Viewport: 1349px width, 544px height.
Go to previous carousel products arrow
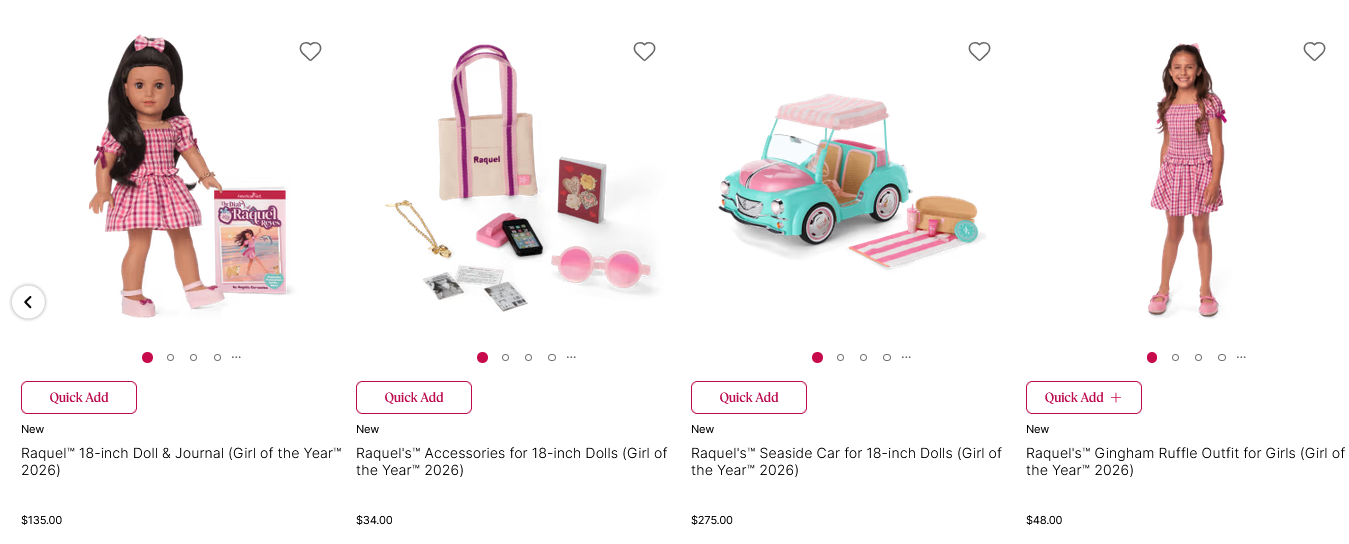(28, 301)
